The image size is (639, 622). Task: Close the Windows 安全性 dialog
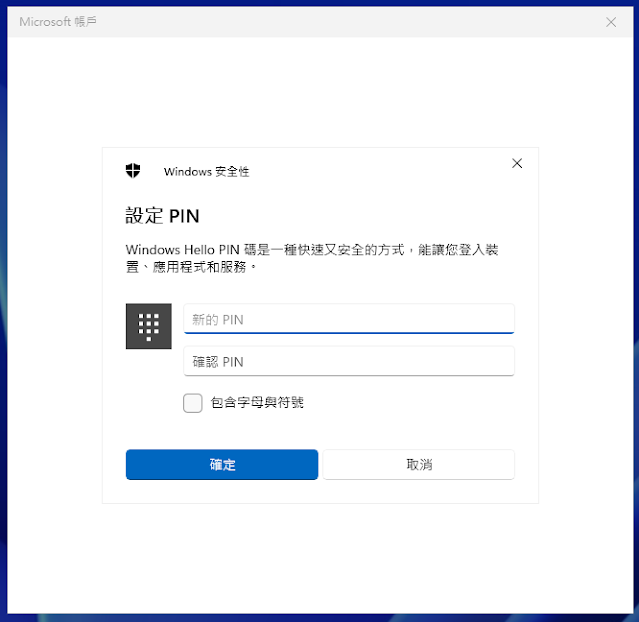(517, 163)
